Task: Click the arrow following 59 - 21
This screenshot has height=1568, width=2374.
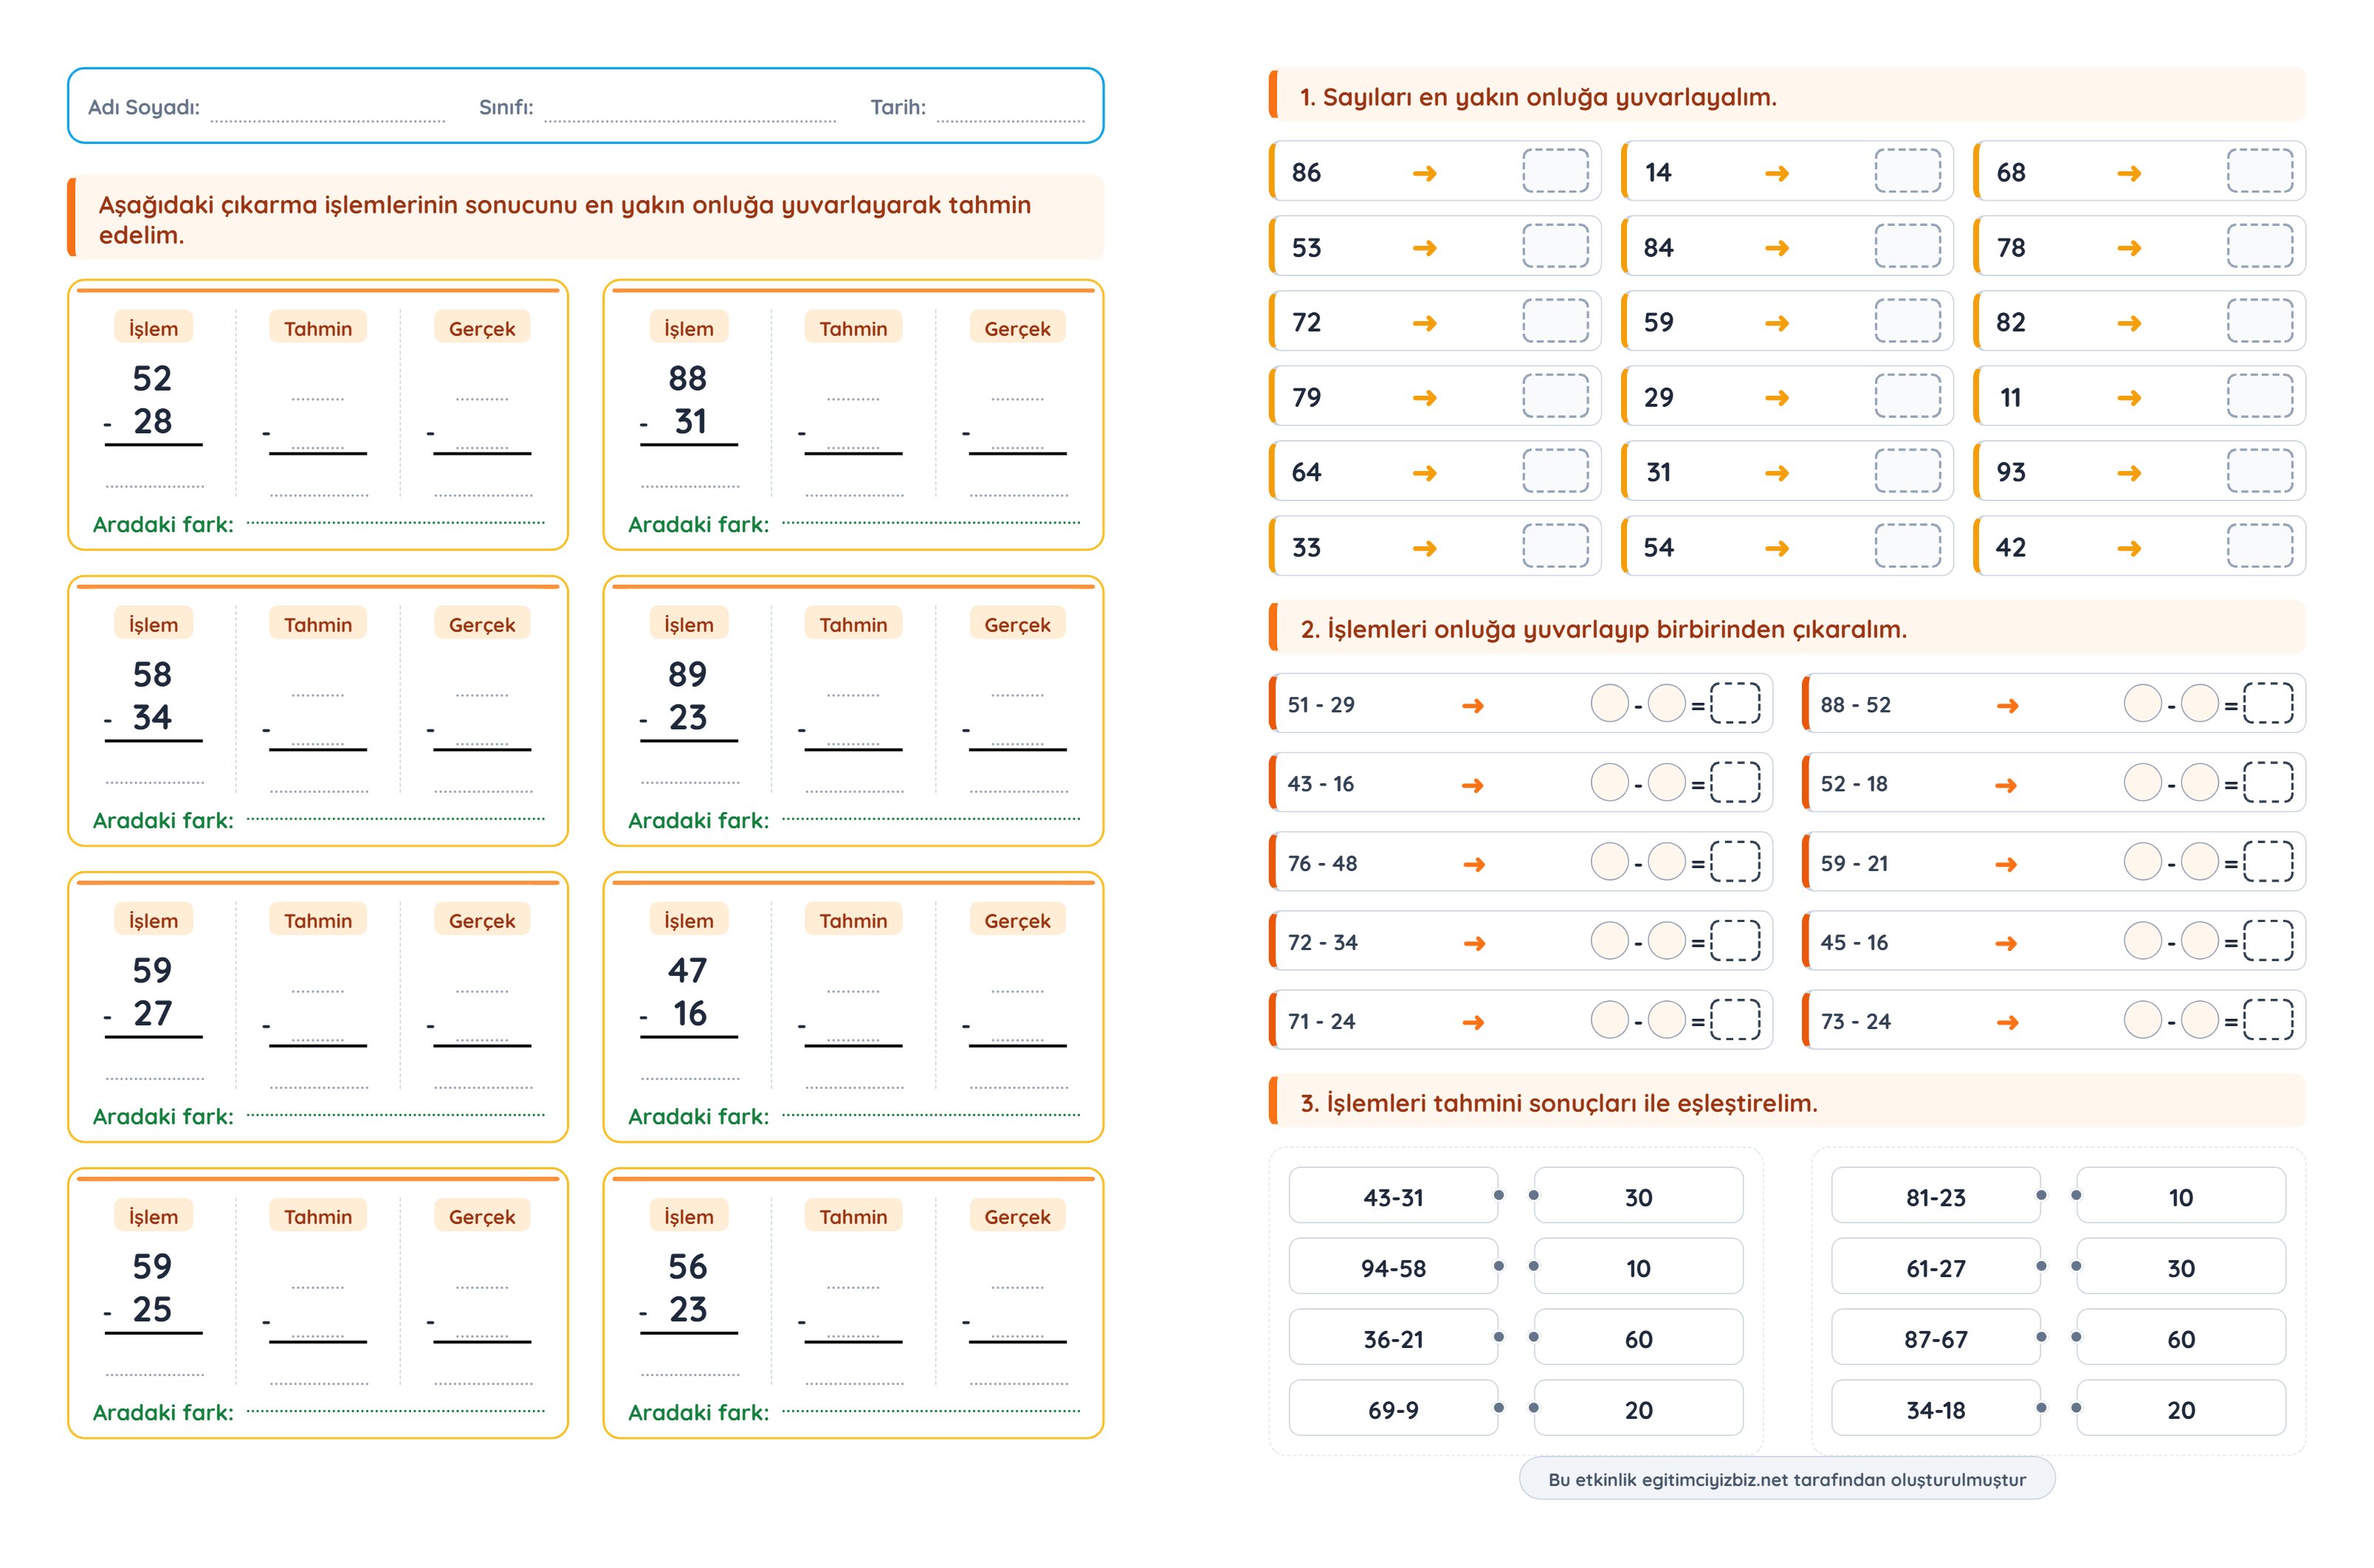Action: click(x=2005, y=864)
